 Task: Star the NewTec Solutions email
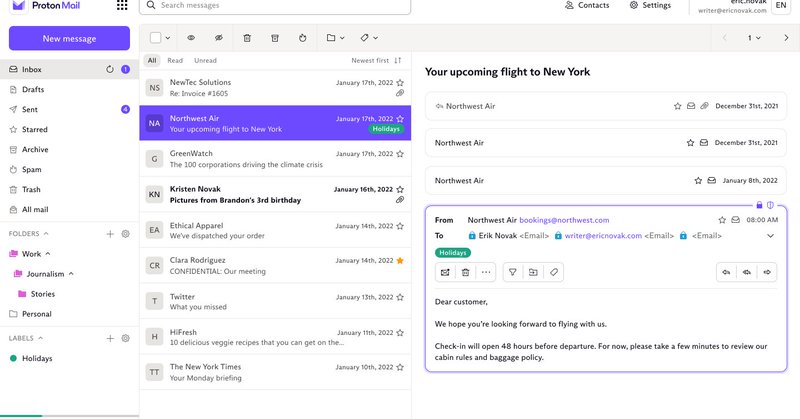[x=400, y=83]
